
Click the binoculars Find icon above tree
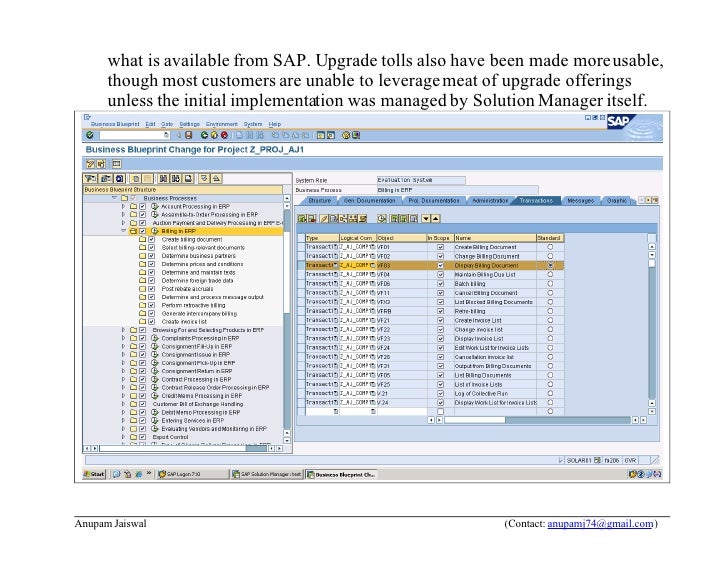(163, 178)
